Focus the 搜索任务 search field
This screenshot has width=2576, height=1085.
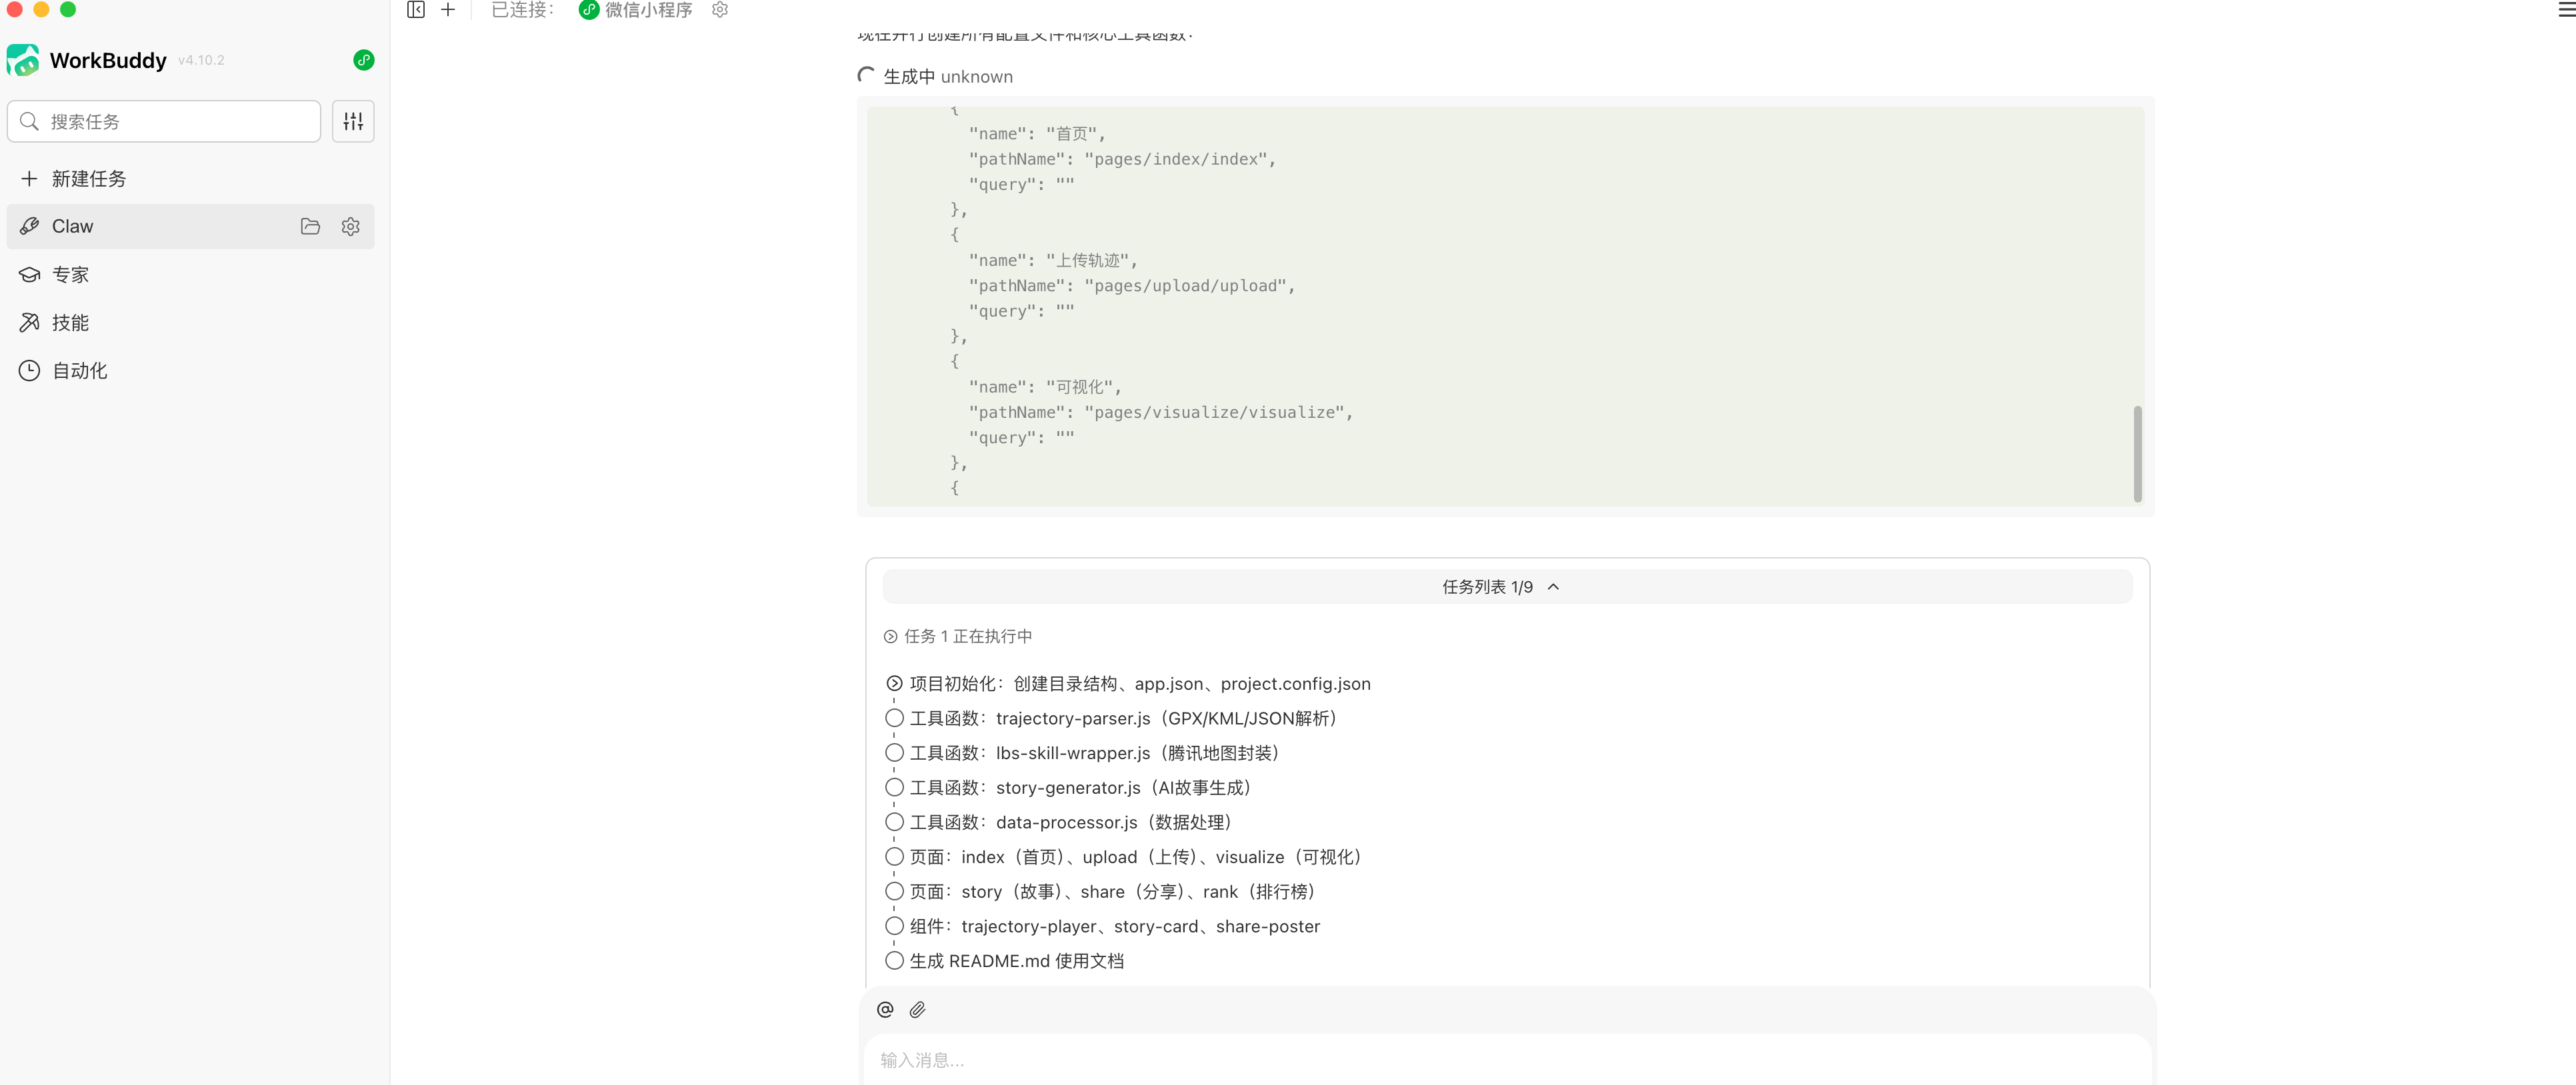[x=164, y=121]
